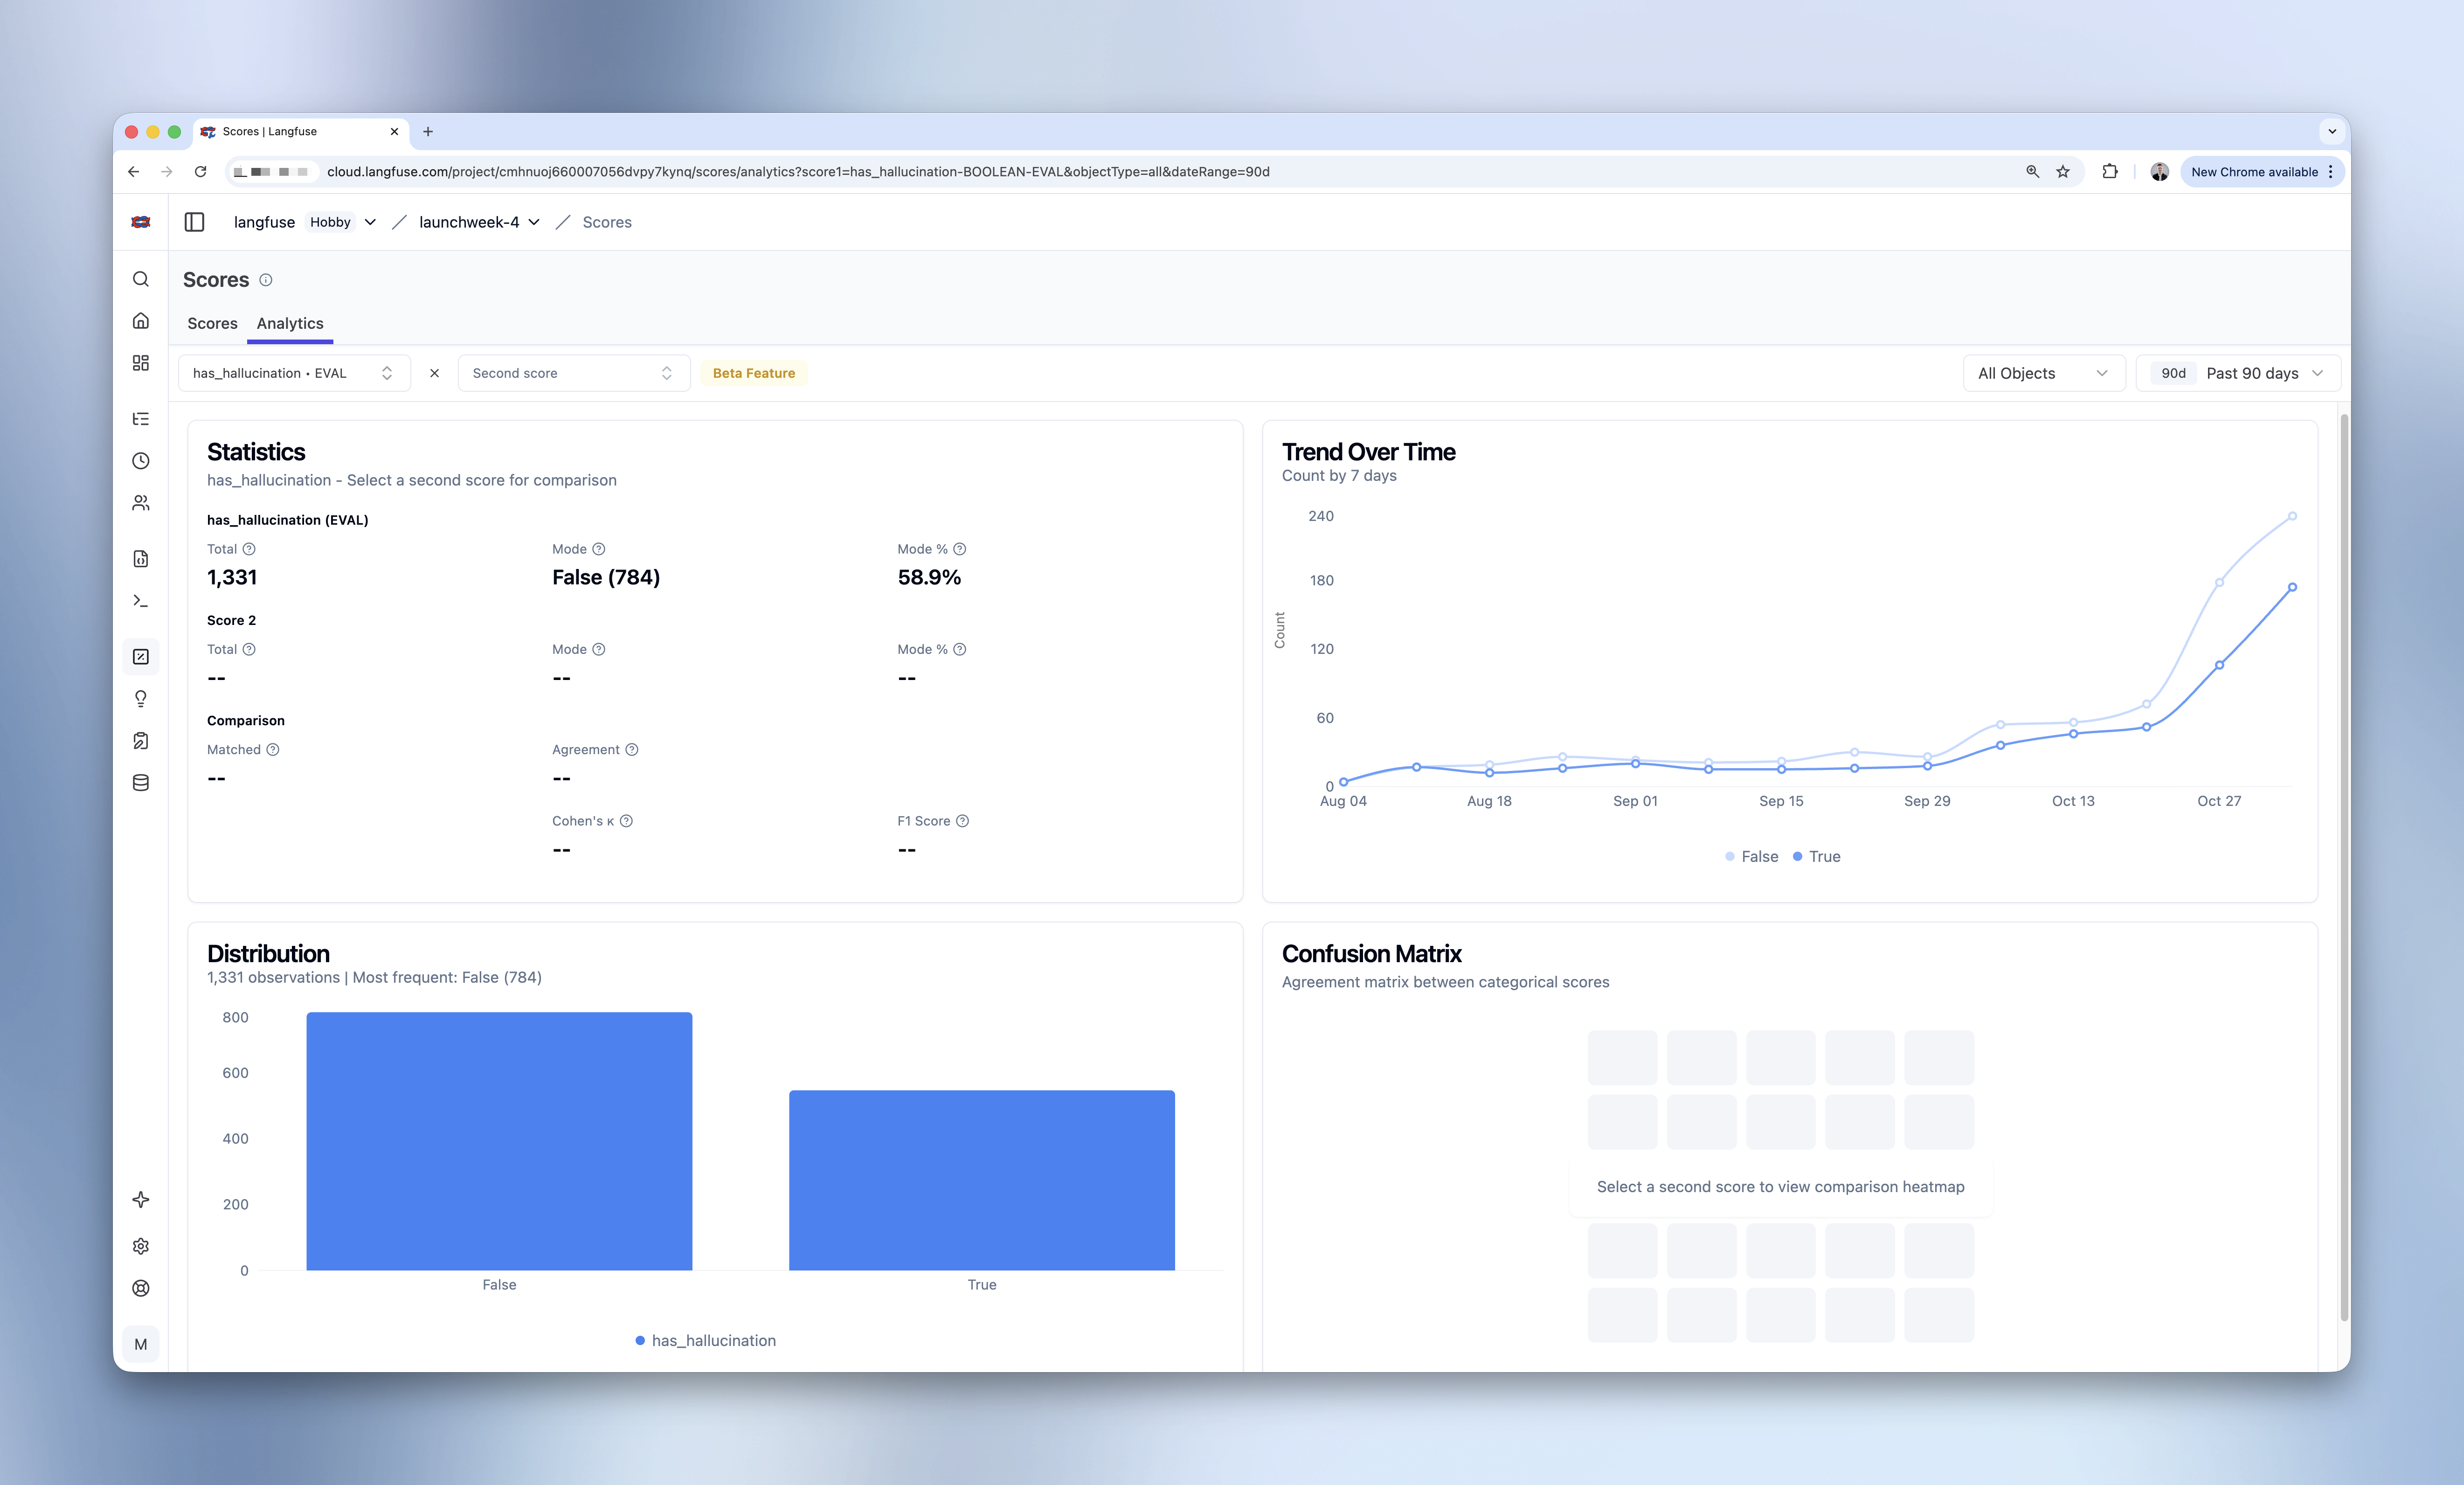Toggle the sidebar panel button
Screen dimensions: 2464x1485
[x=194, y=222]
